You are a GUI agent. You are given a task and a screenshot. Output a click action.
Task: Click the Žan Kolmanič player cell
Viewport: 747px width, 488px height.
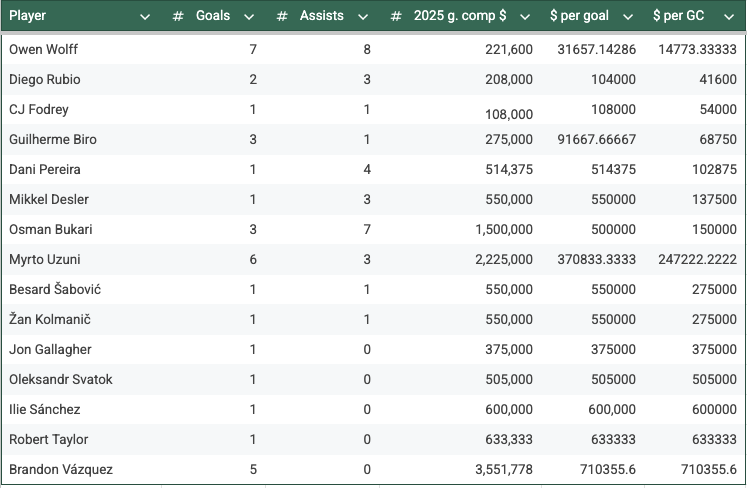[x=50, y=319]
